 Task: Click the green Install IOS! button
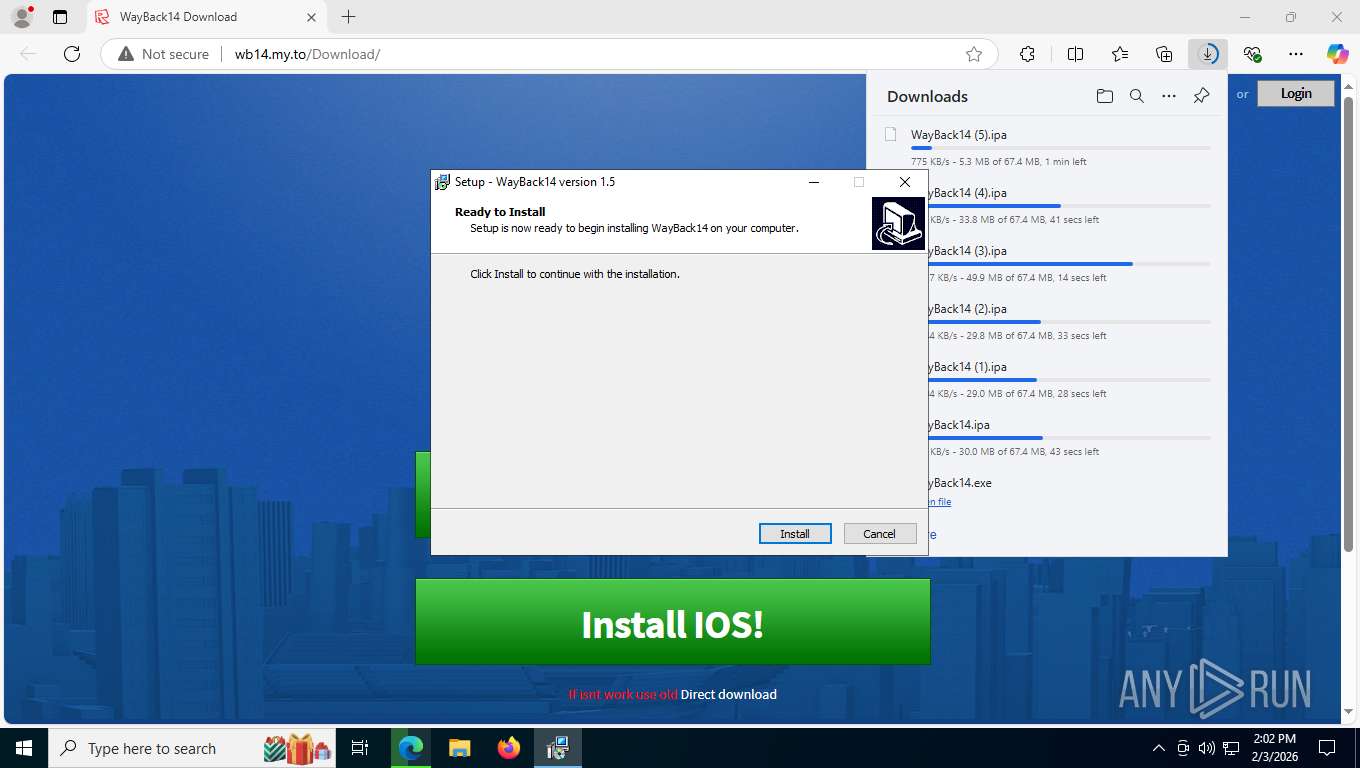pyautogui.click(x=673, y=622)
